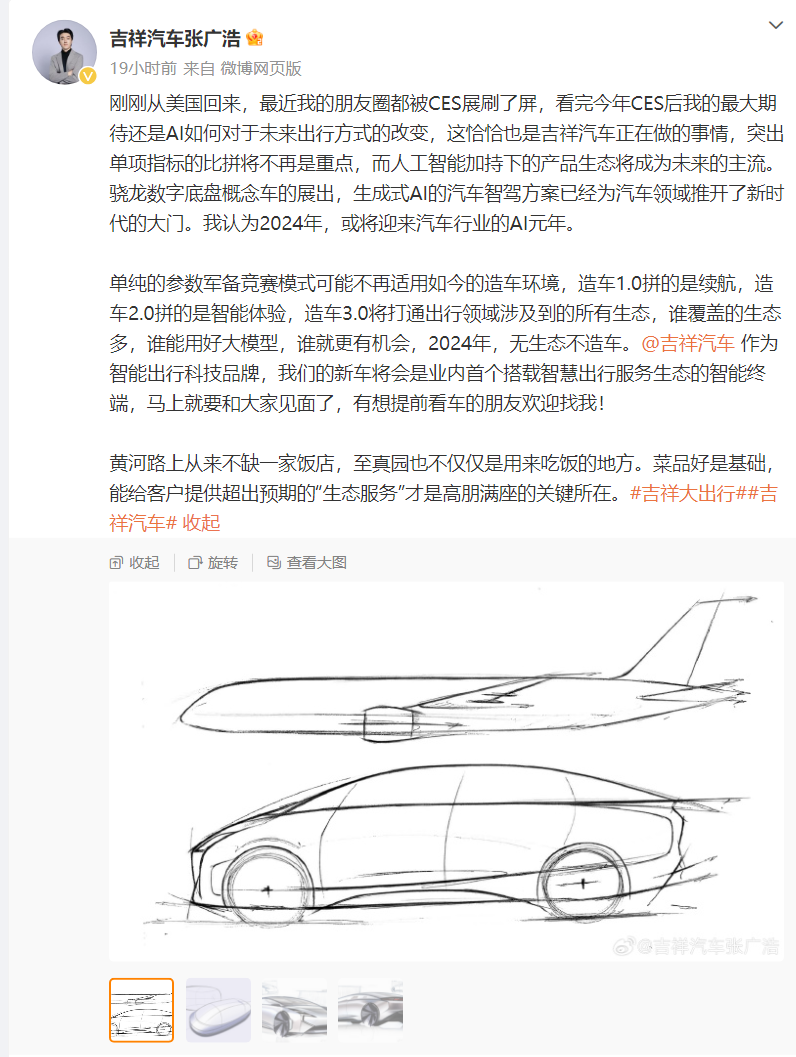Click the view large image icon
This screenshot has width=796, height=1057.
point(274,562)
